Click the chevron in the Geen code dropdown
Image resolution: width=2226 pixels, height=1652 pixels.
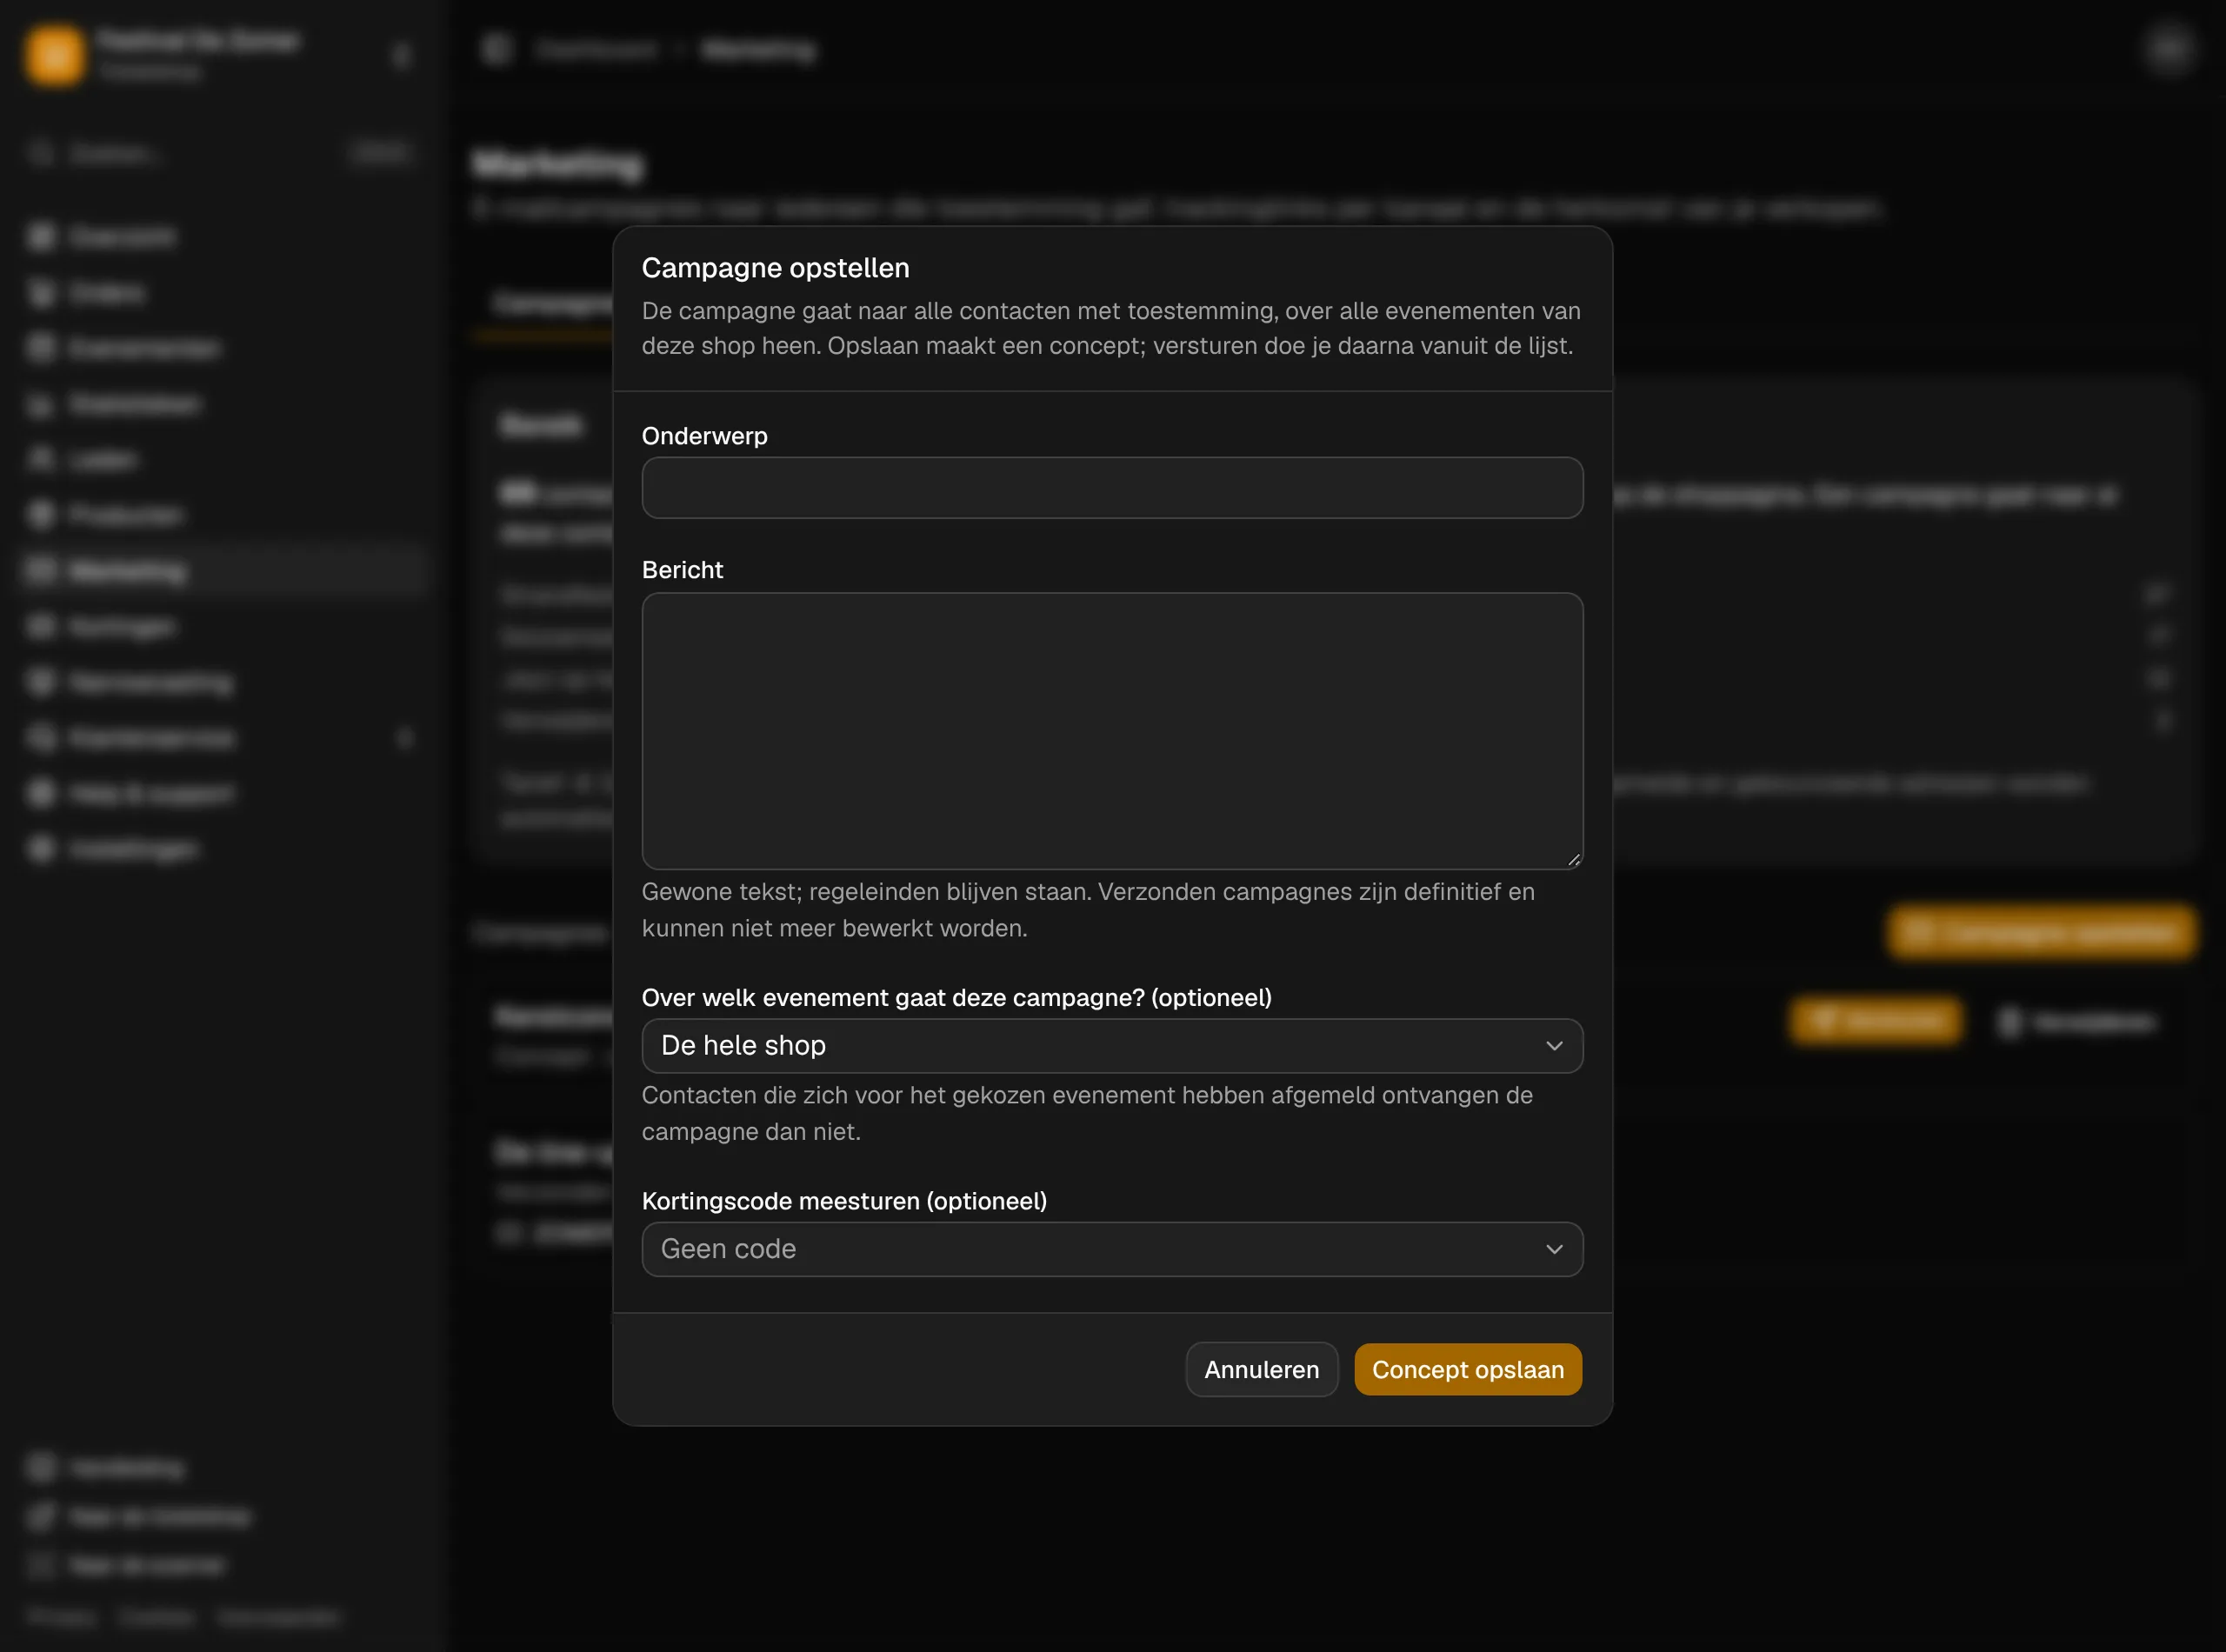pyautogui.click(x=1554, y=1249)
